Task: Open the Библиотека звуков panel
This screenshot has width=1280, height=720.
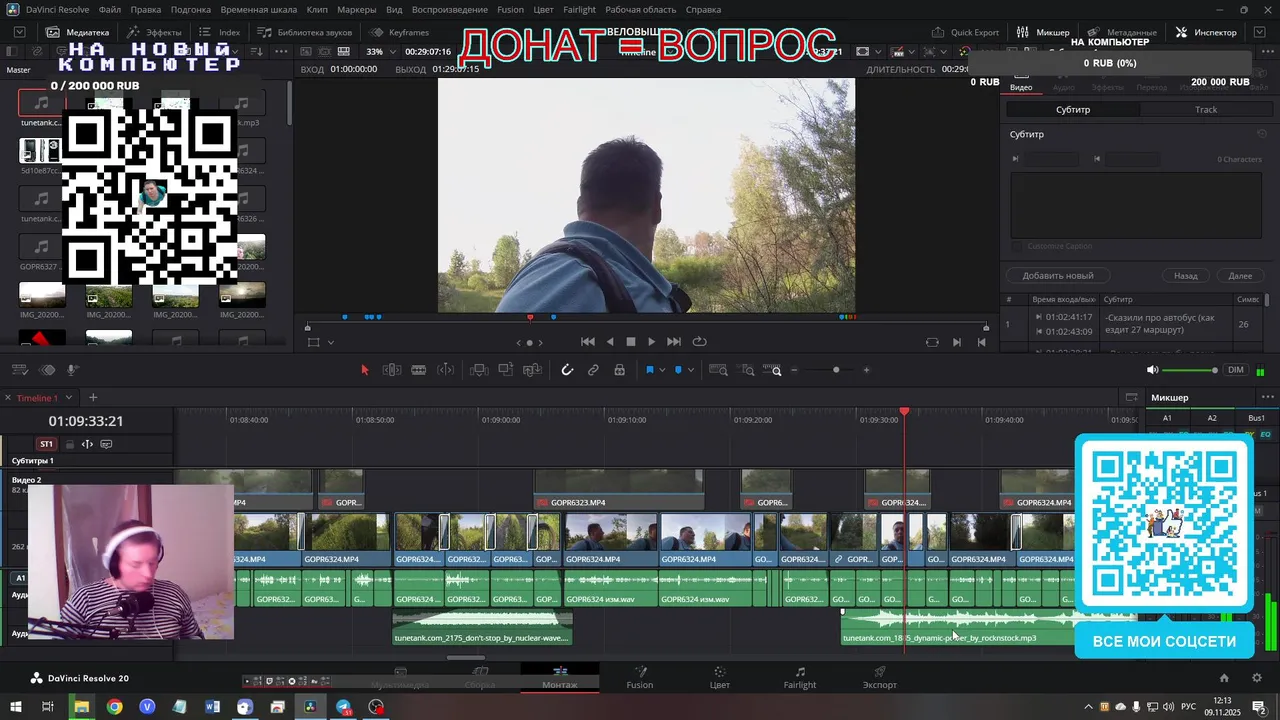Action: (304, 32)
